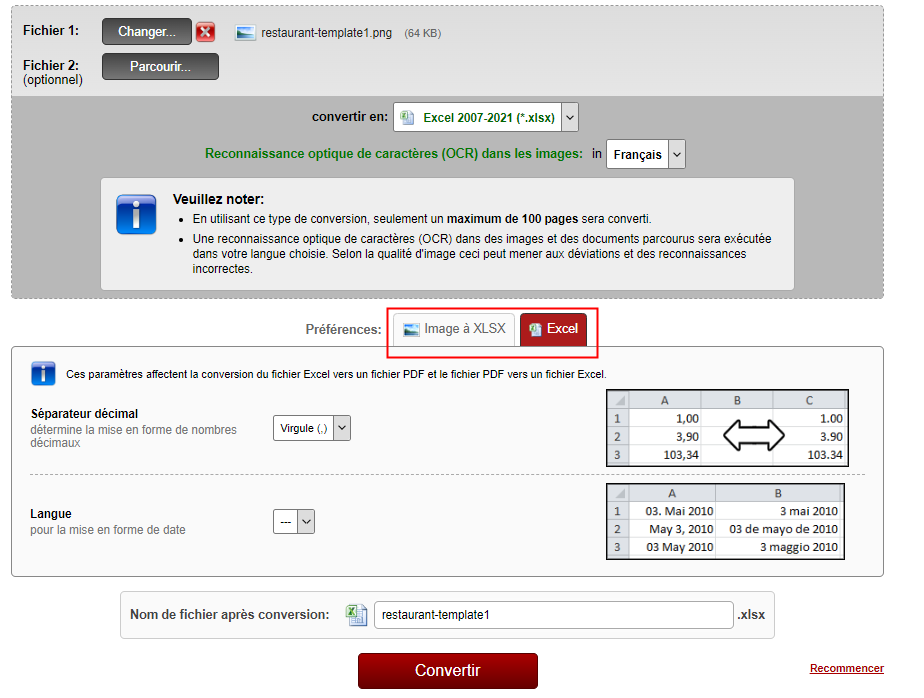Click the Recommencer link
This screenshot has height=698, width=924.
(847, 668)
